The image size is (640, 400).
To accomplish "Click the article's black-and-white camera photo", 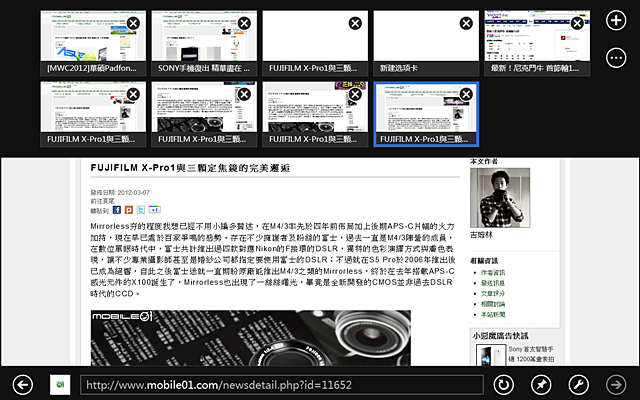I will click(251, 338).
